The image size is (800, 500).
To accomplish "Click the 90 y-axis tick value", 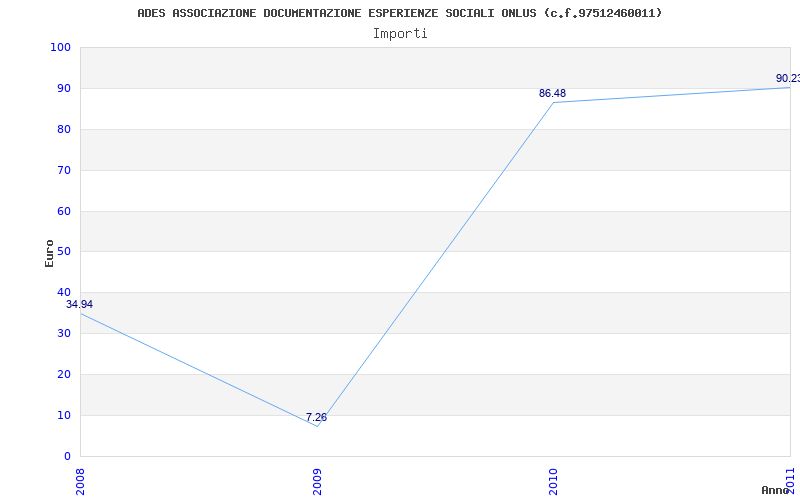I will pyautogui.click(x=64, y=88).
